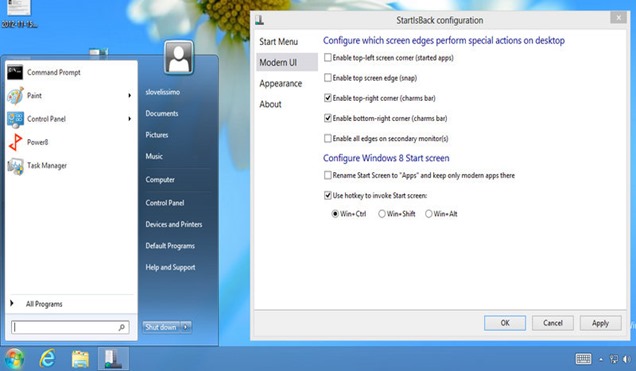Switch to the About tab

pyautogui.click(x=271, y=104)
